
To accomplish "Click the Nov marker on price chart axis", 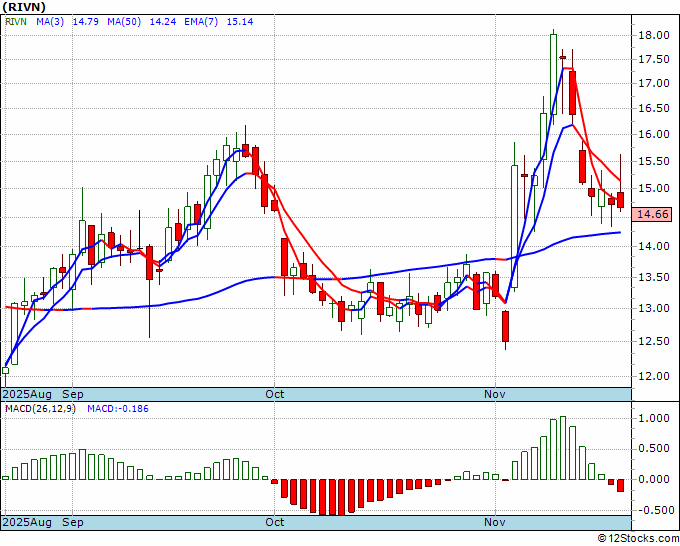I will (x=496, y=394).
